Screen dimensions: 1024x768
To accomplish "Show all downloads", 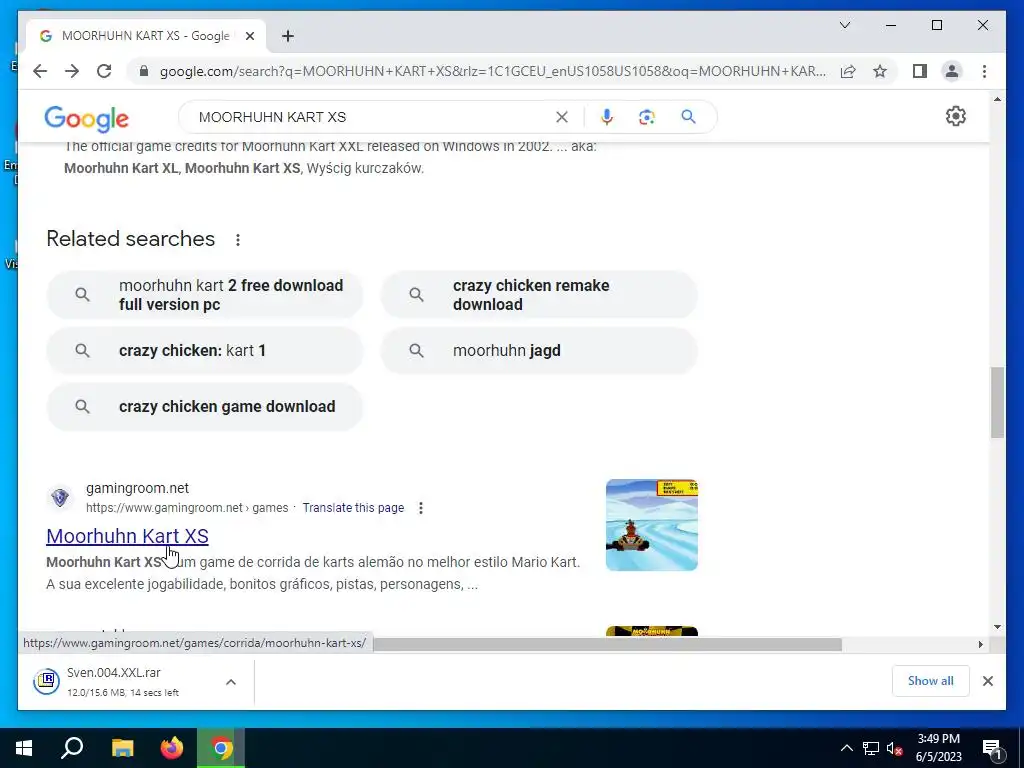I will 930,681.
